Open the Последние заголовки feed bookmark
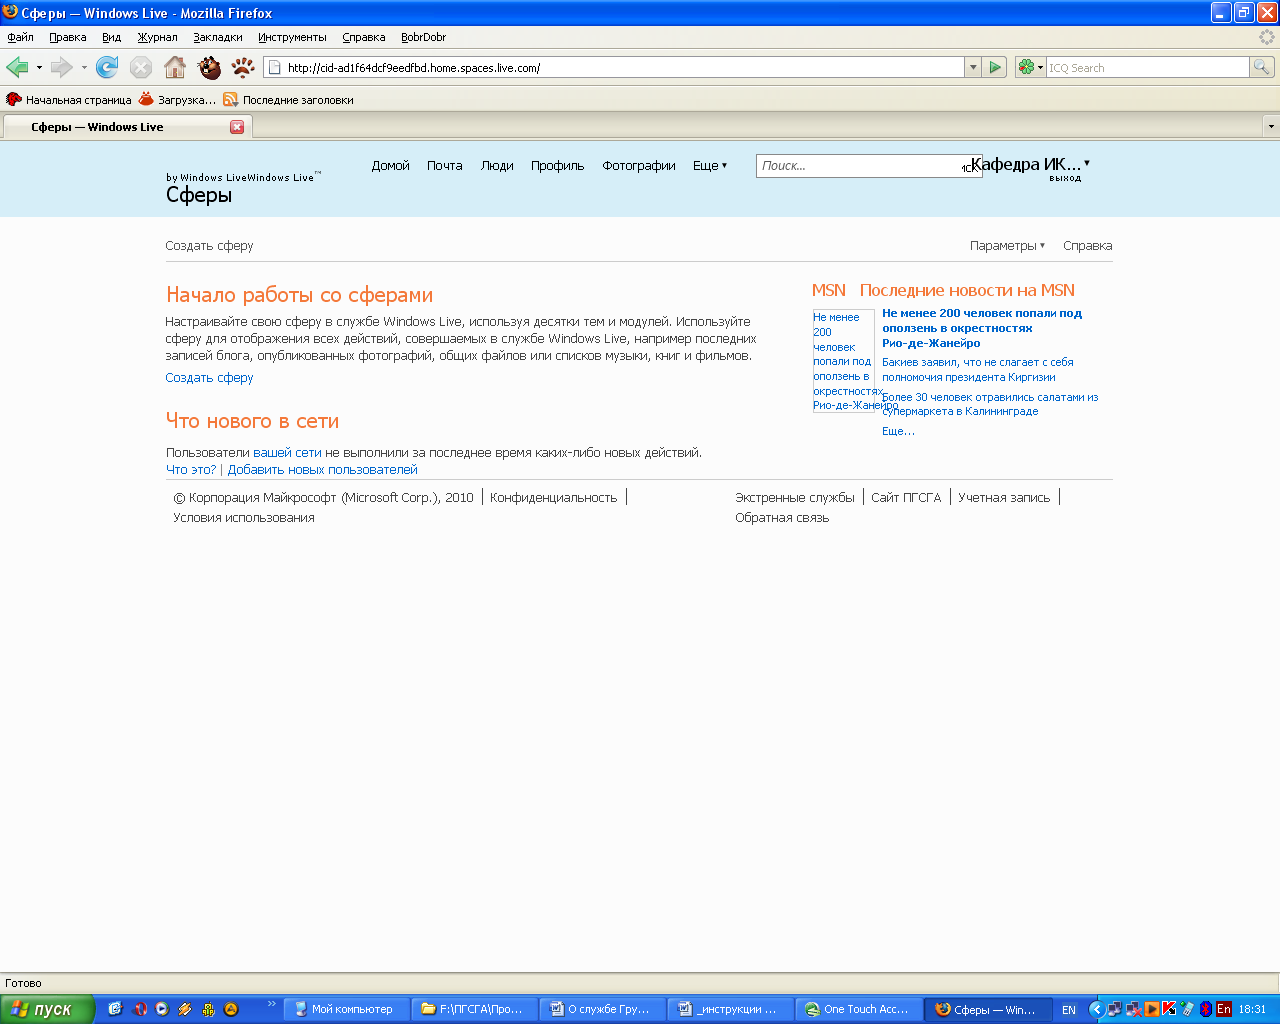 288,100
